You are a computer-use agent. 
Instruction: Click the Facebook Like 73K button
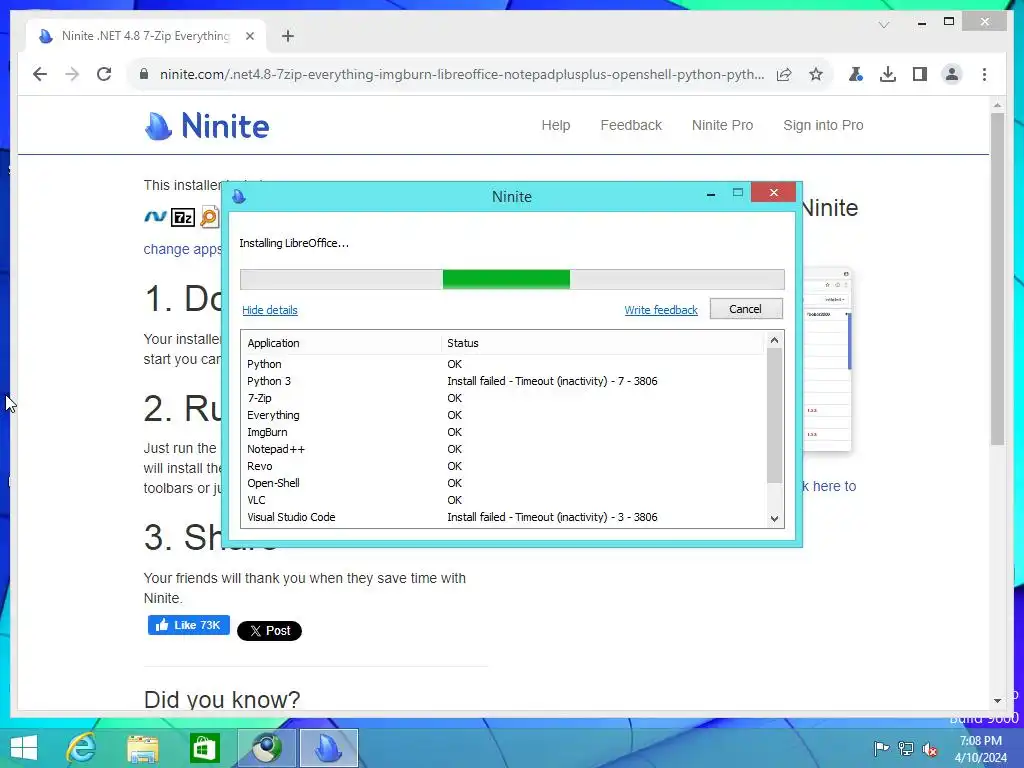[188, 625]
